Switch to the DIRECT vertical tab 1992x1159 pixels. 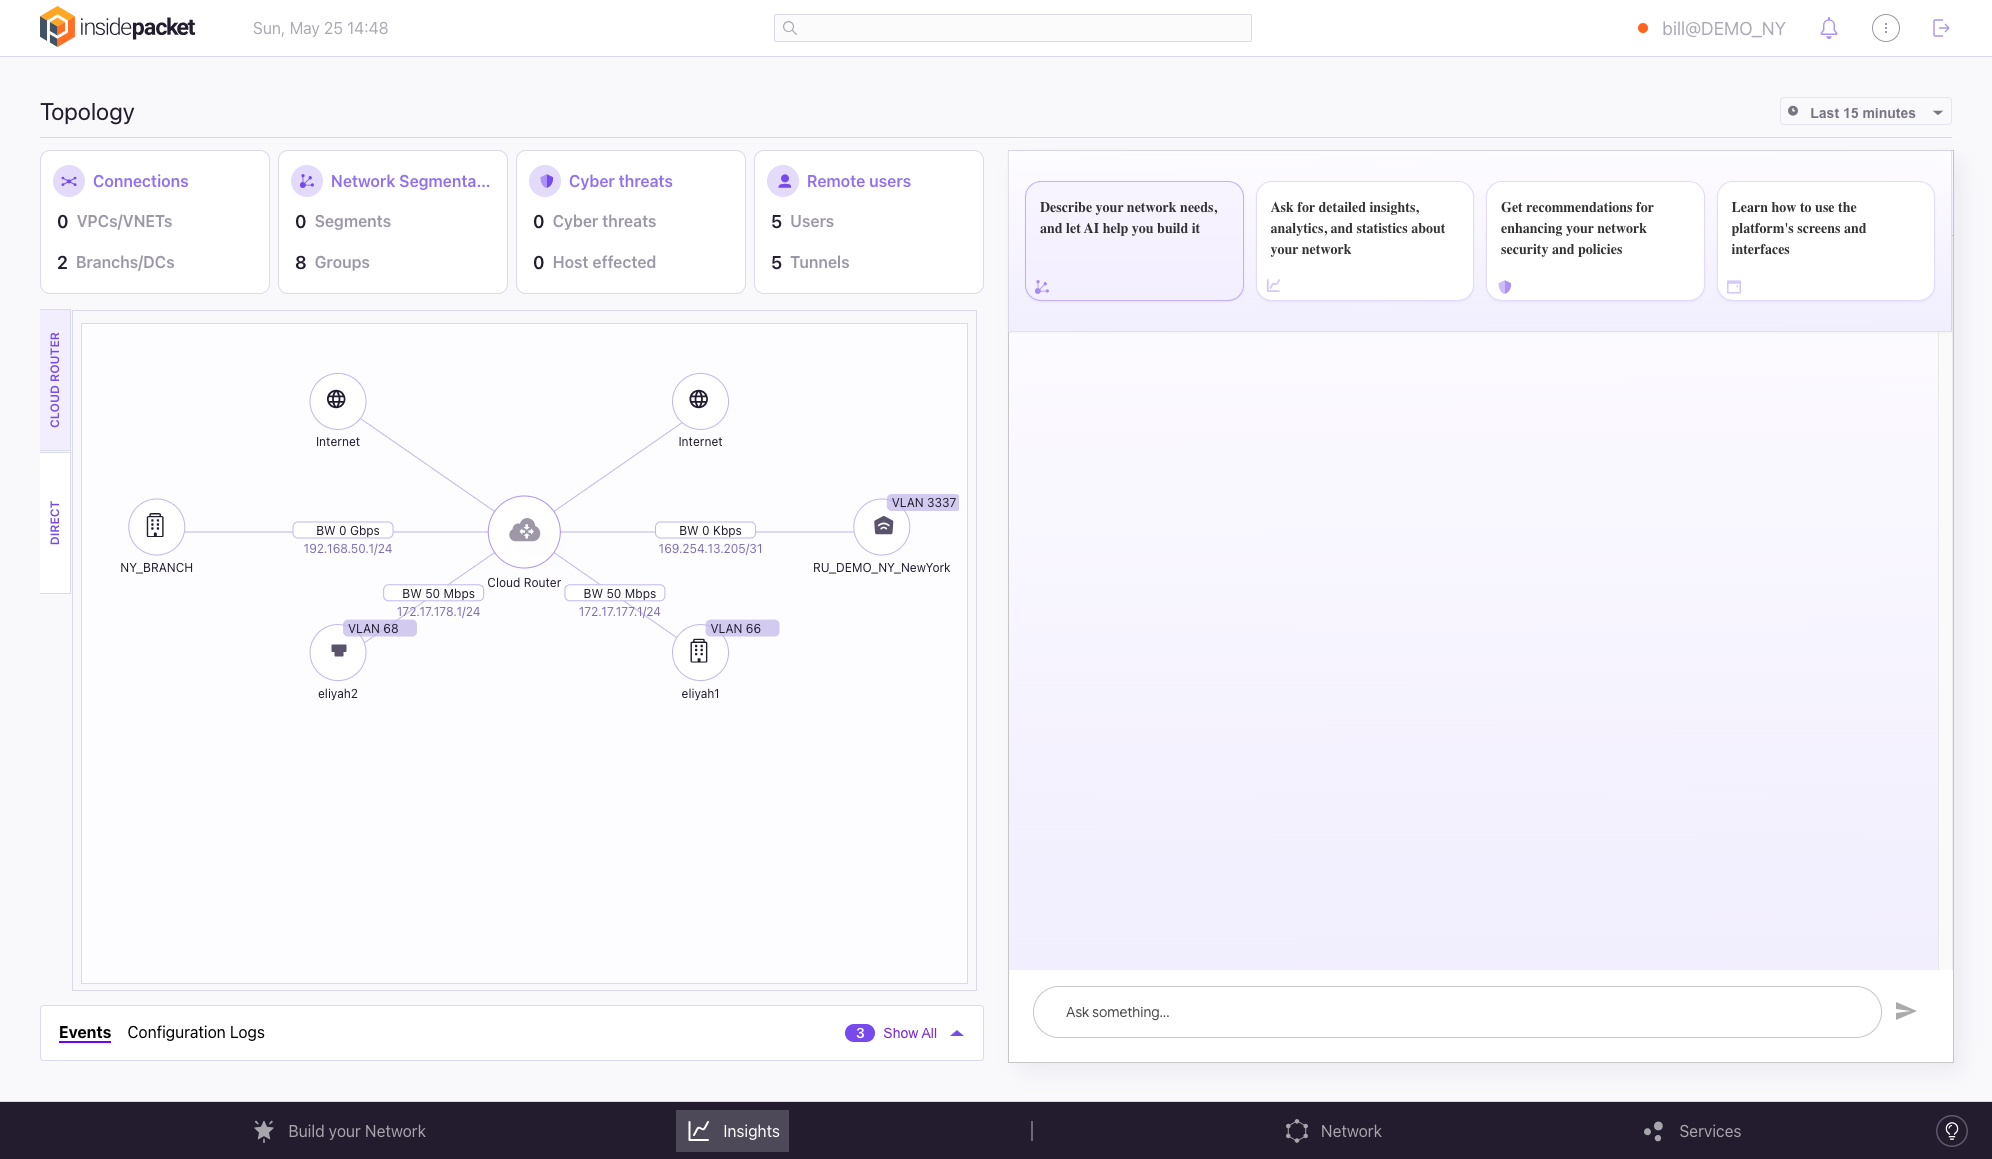[x=55, y=523]
